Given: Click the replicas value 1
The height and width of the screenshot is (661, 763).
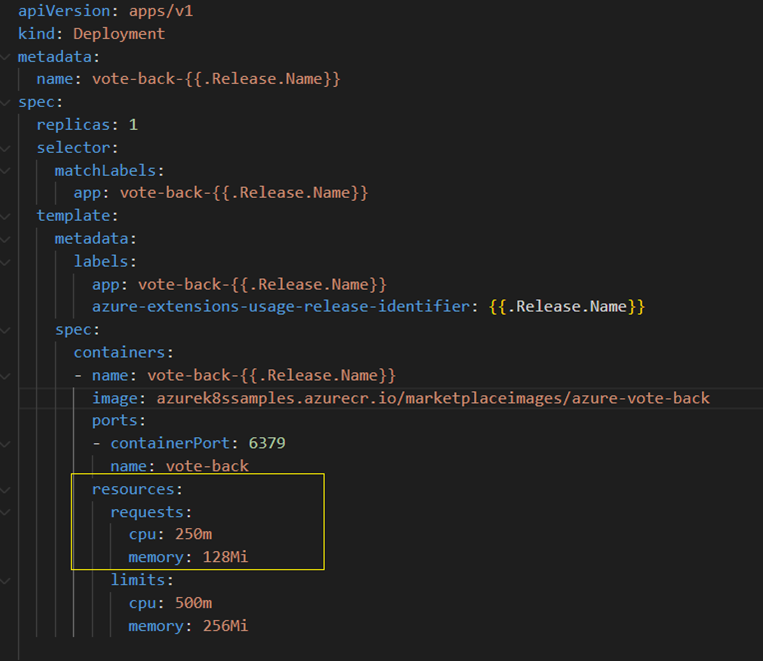Looking at the screenshot, I should coord(133,125).
